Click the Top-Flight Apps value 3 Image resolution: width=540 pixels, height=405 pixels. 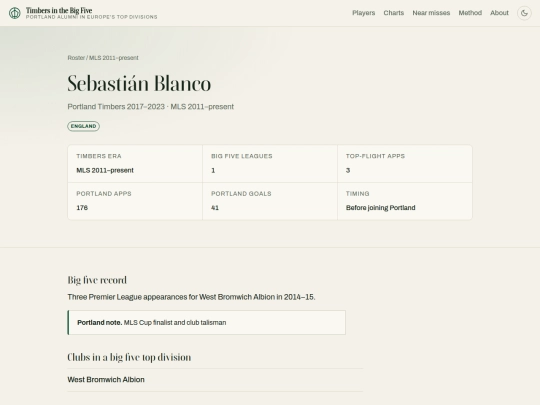348,170
